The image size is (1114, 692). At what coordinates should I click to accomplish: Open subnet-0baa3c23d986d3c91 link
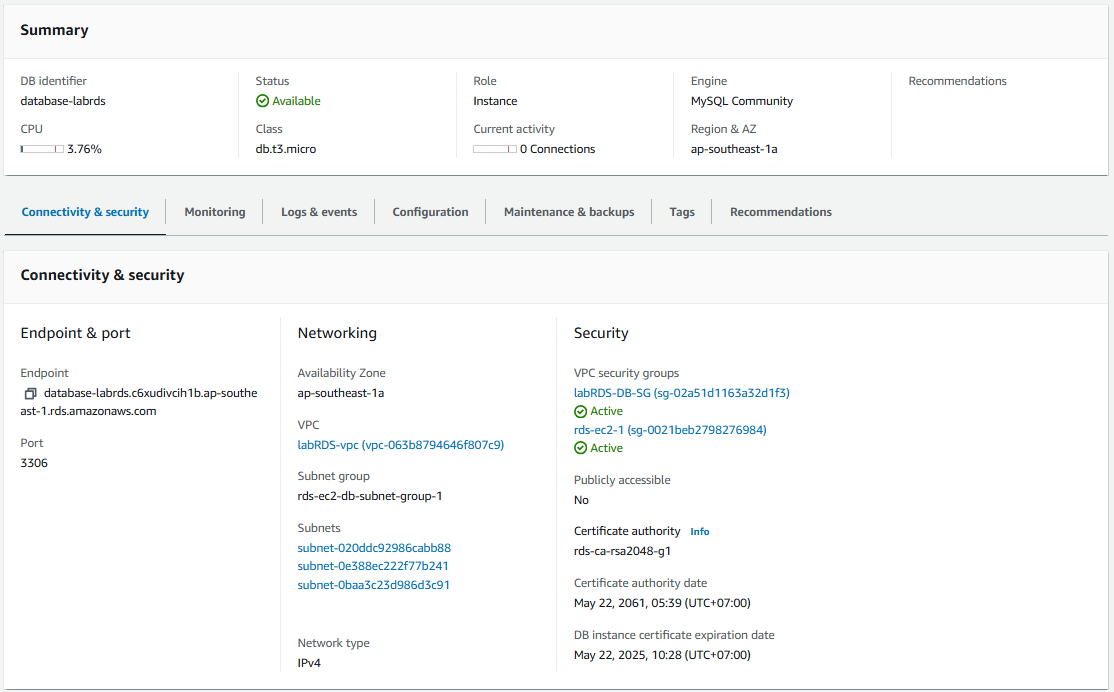point(373,585)
